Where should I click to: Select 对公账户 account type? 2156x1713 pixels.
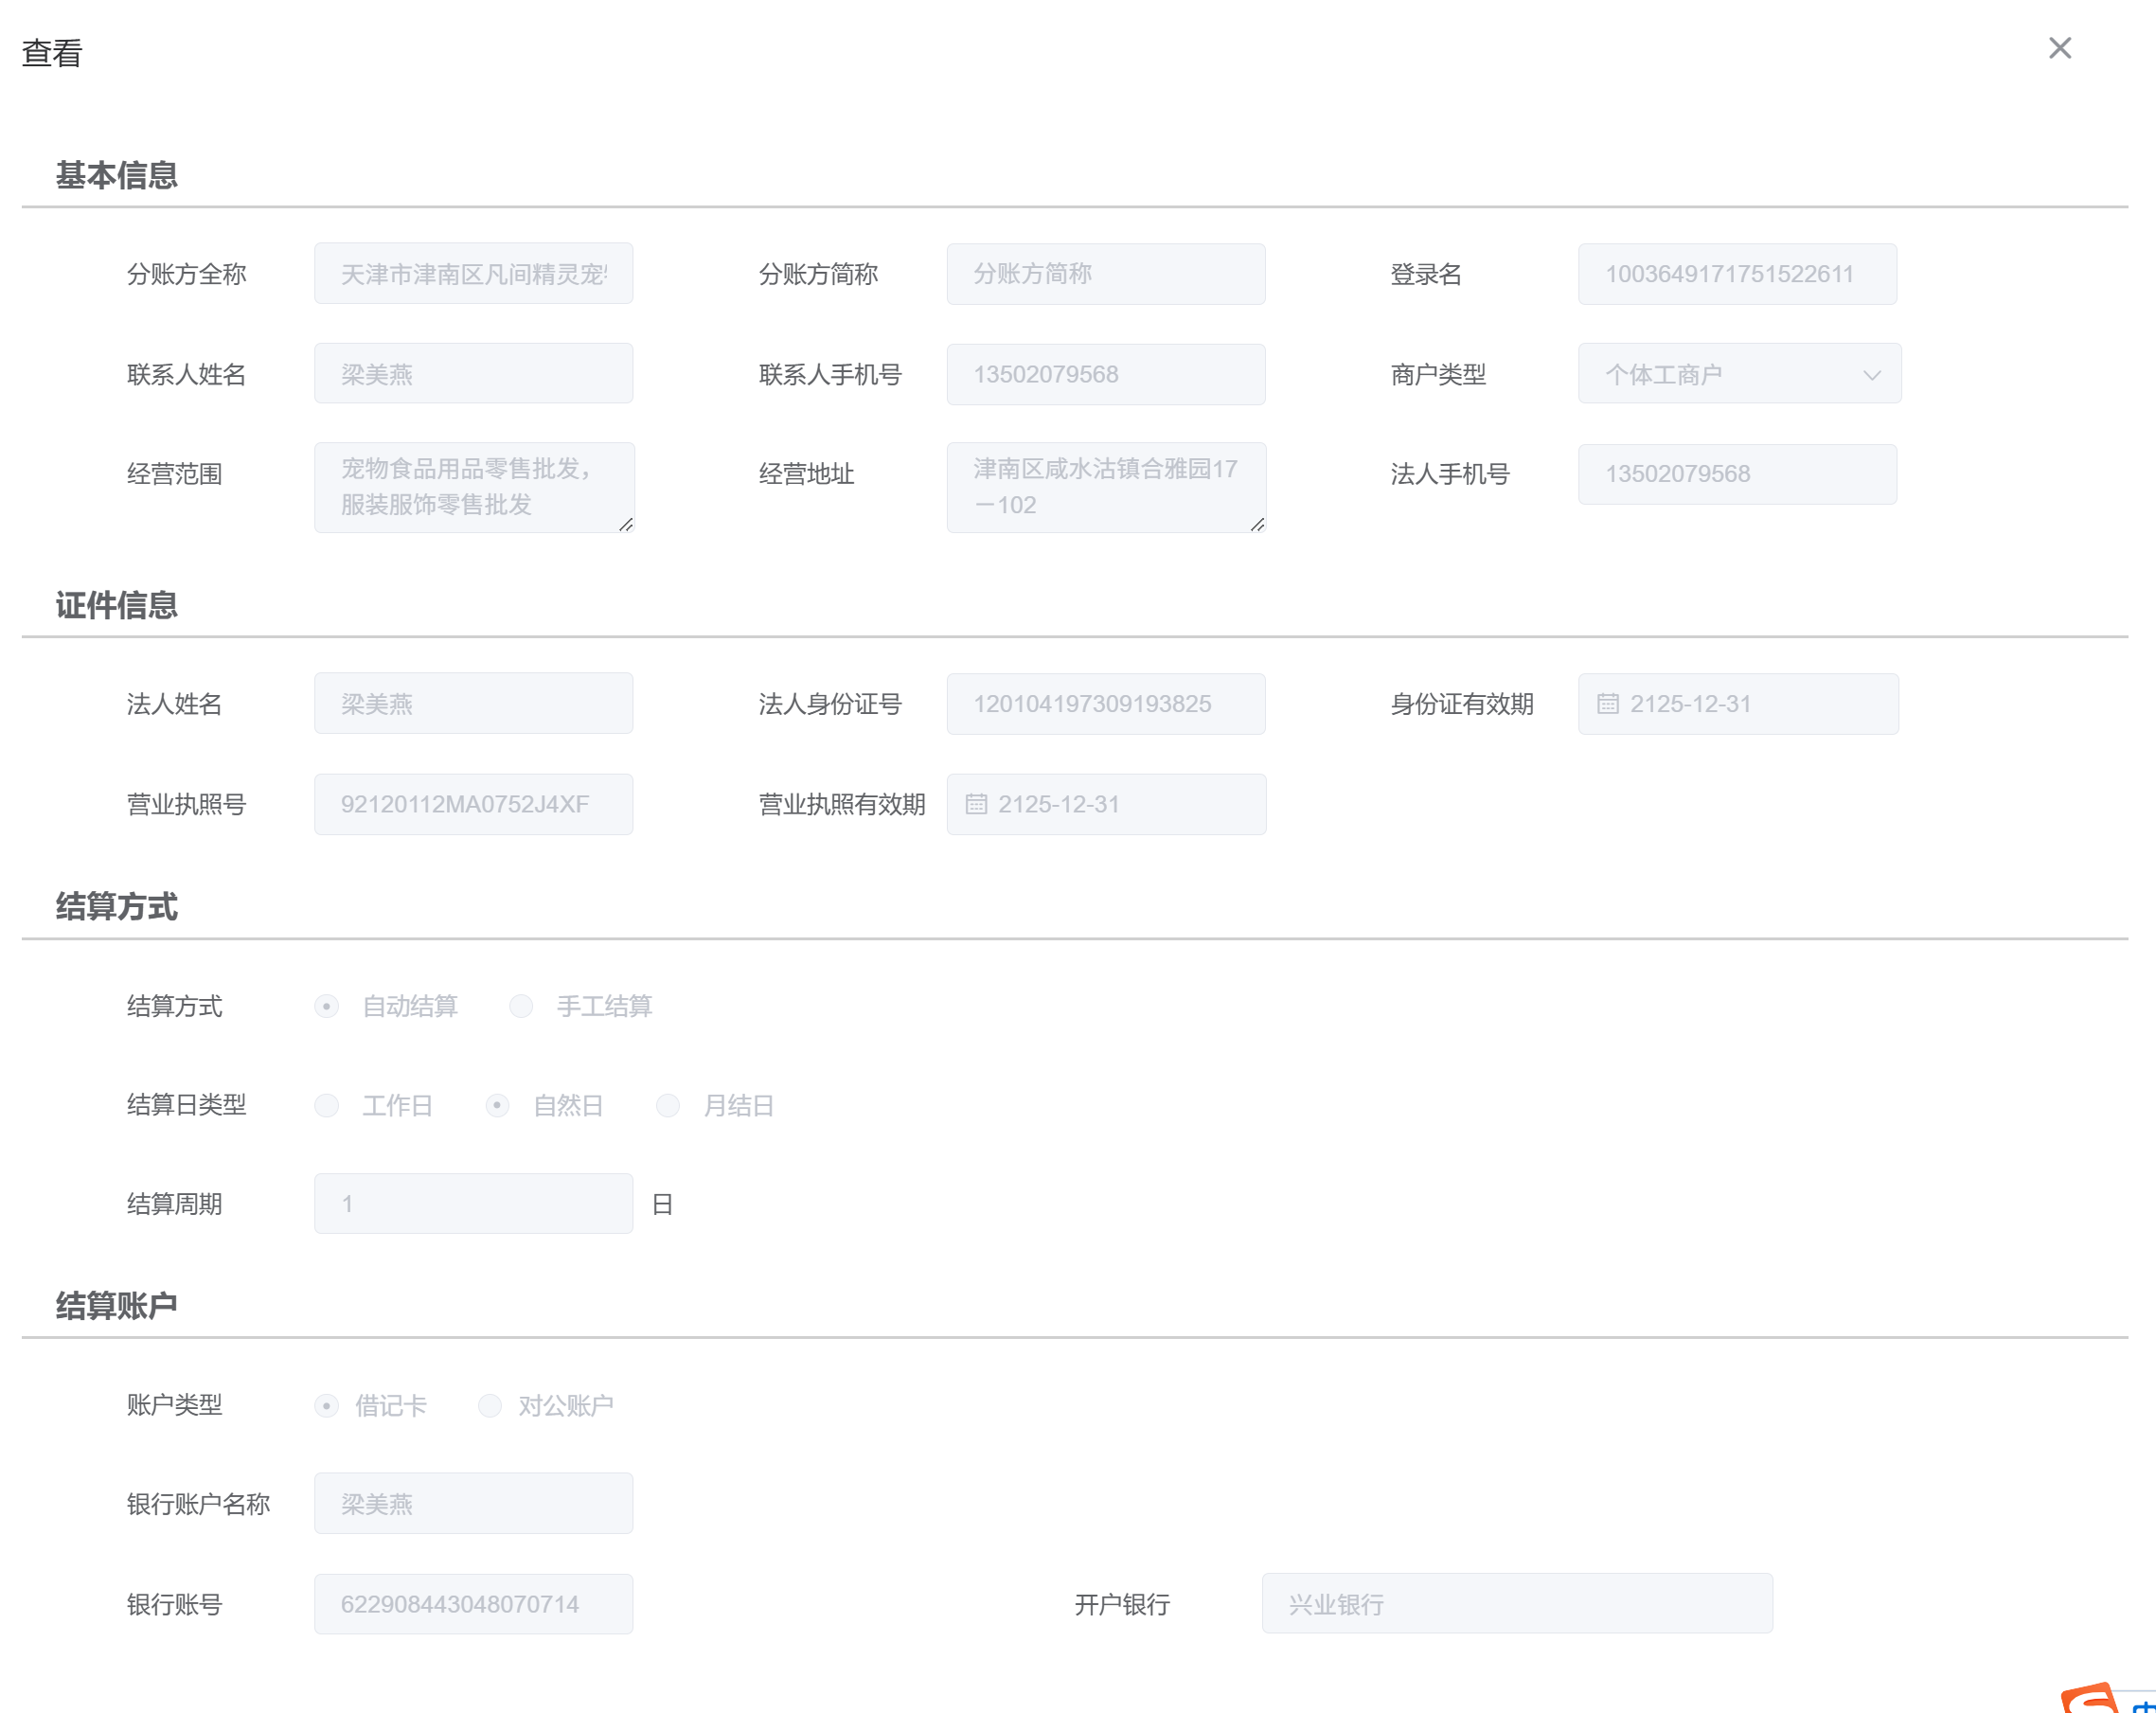coord(490,1405)
